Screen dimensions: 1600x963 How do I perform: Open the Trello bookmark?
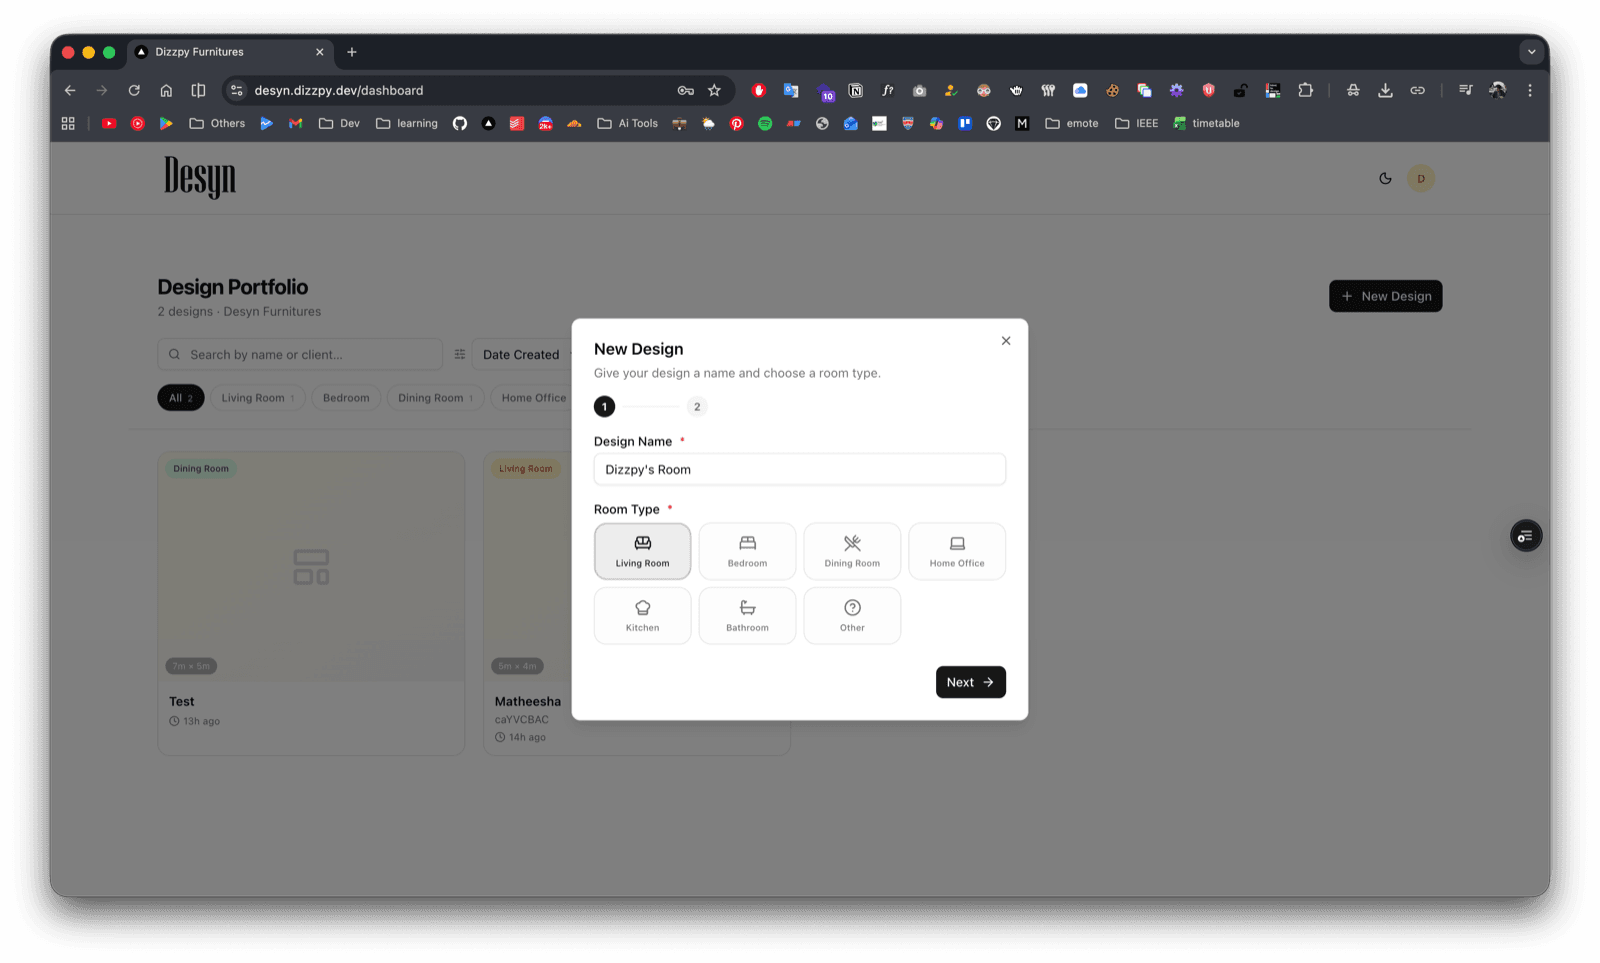[x=965, y=123]
